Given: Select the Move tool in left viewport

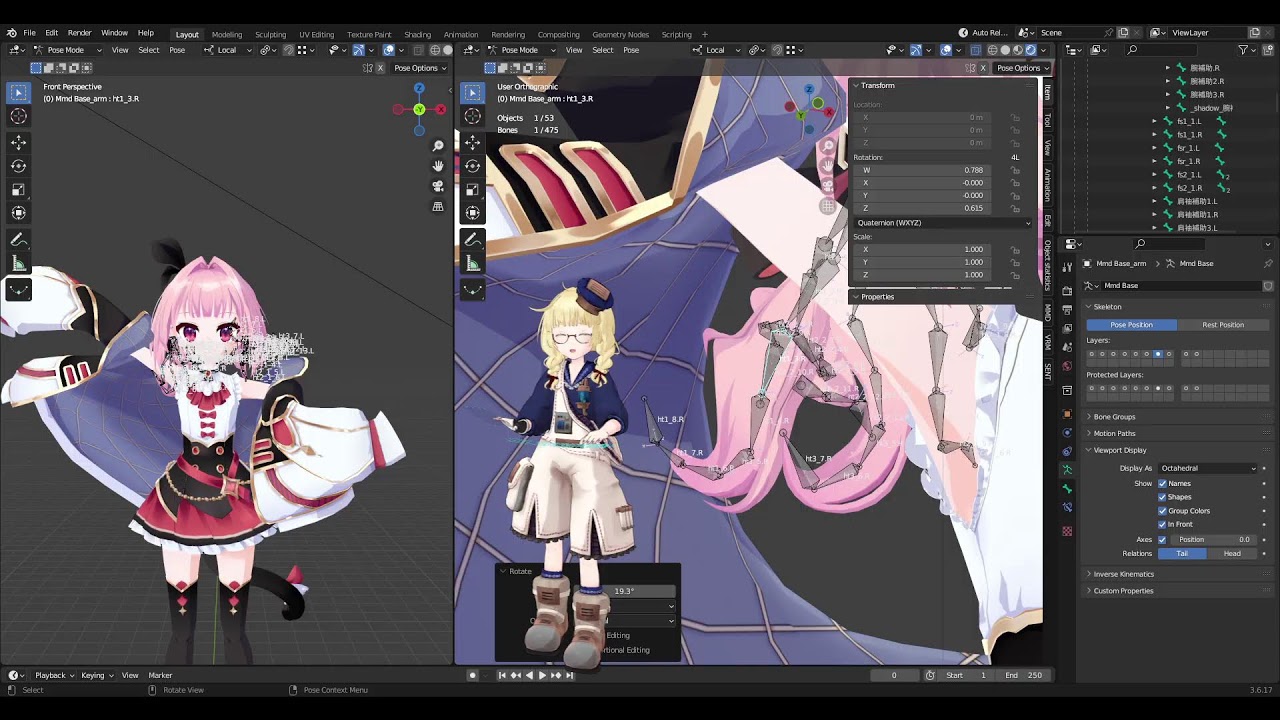Looking at the screenshot, I should tap(19, 142).
